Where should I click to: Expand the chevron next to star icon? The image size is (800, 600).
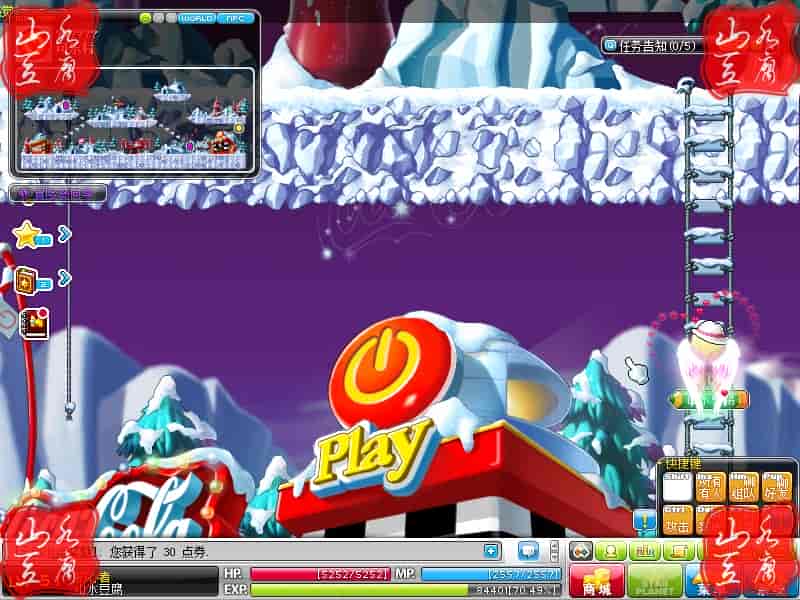point(64,234)
